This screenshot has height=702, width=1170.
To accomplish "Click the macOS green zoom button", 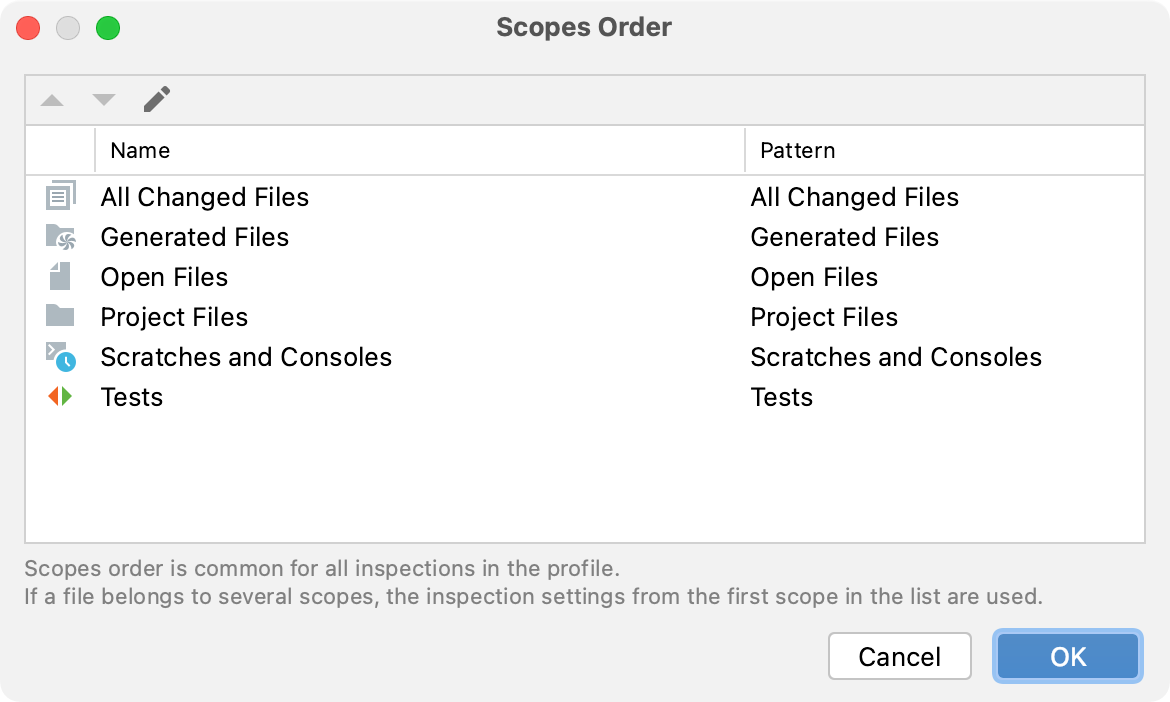I will (108, 28).
